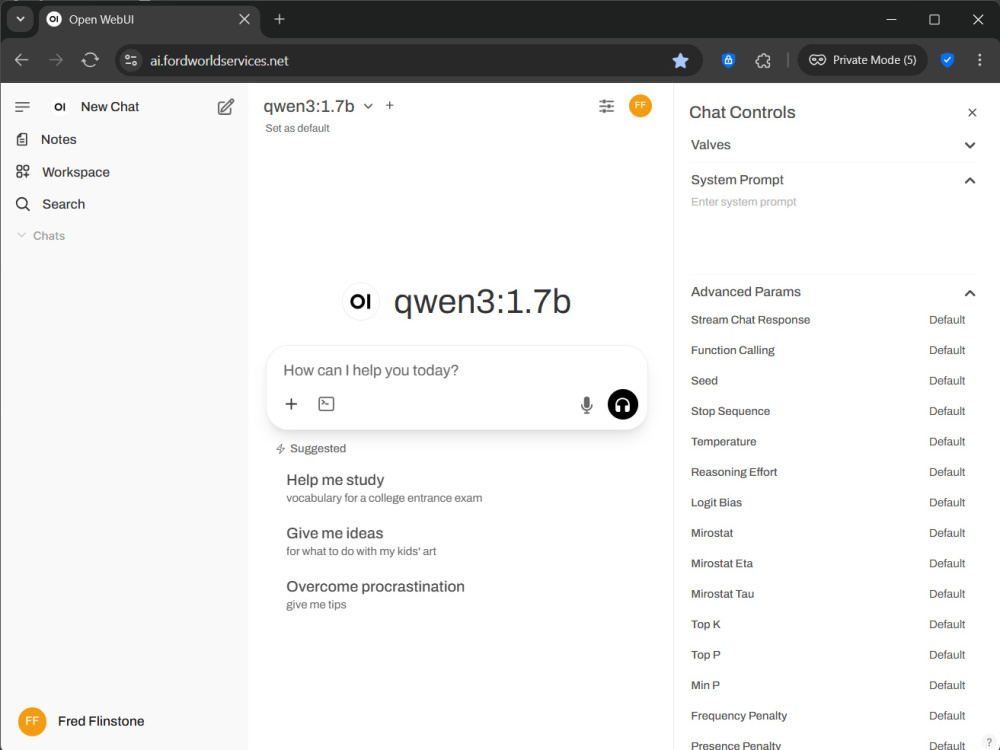Collapse the Chats list
The width and height of the screenshot is (1000, 750).
(x=41, y=236)
